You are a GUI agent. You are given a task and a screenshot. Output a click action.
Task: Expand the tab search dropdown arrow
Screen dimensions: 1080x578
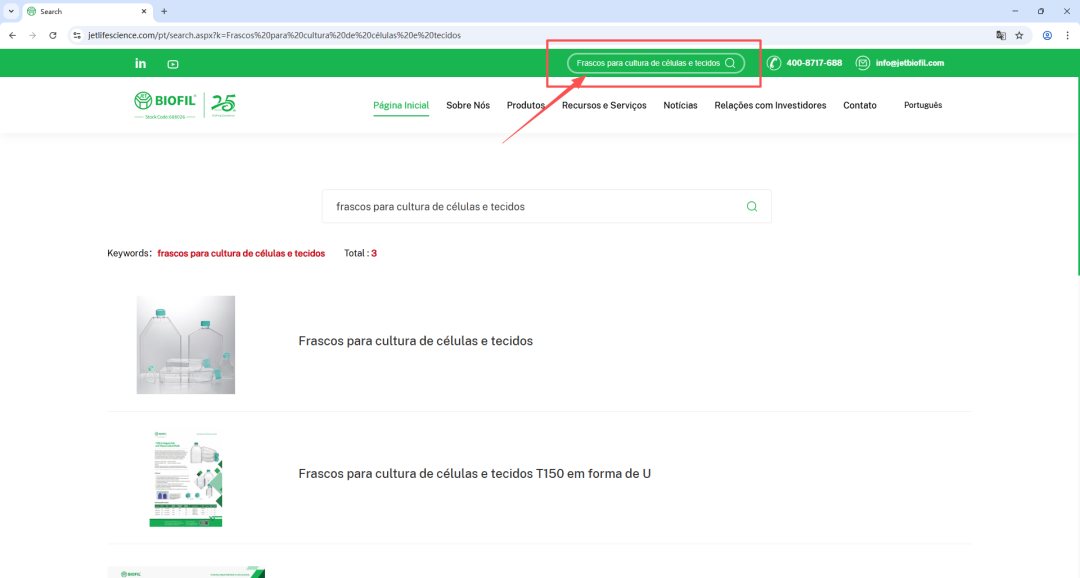coord(11,11)
